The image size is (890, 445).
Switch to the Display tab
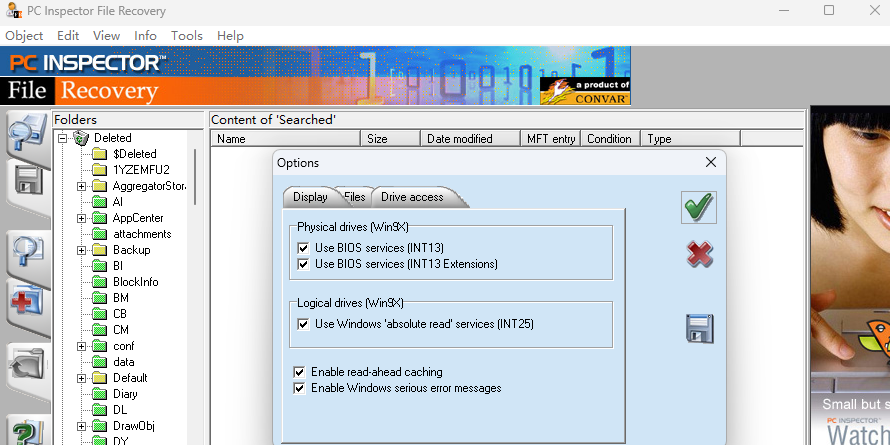pyautogui.click(x=310, y=197)
